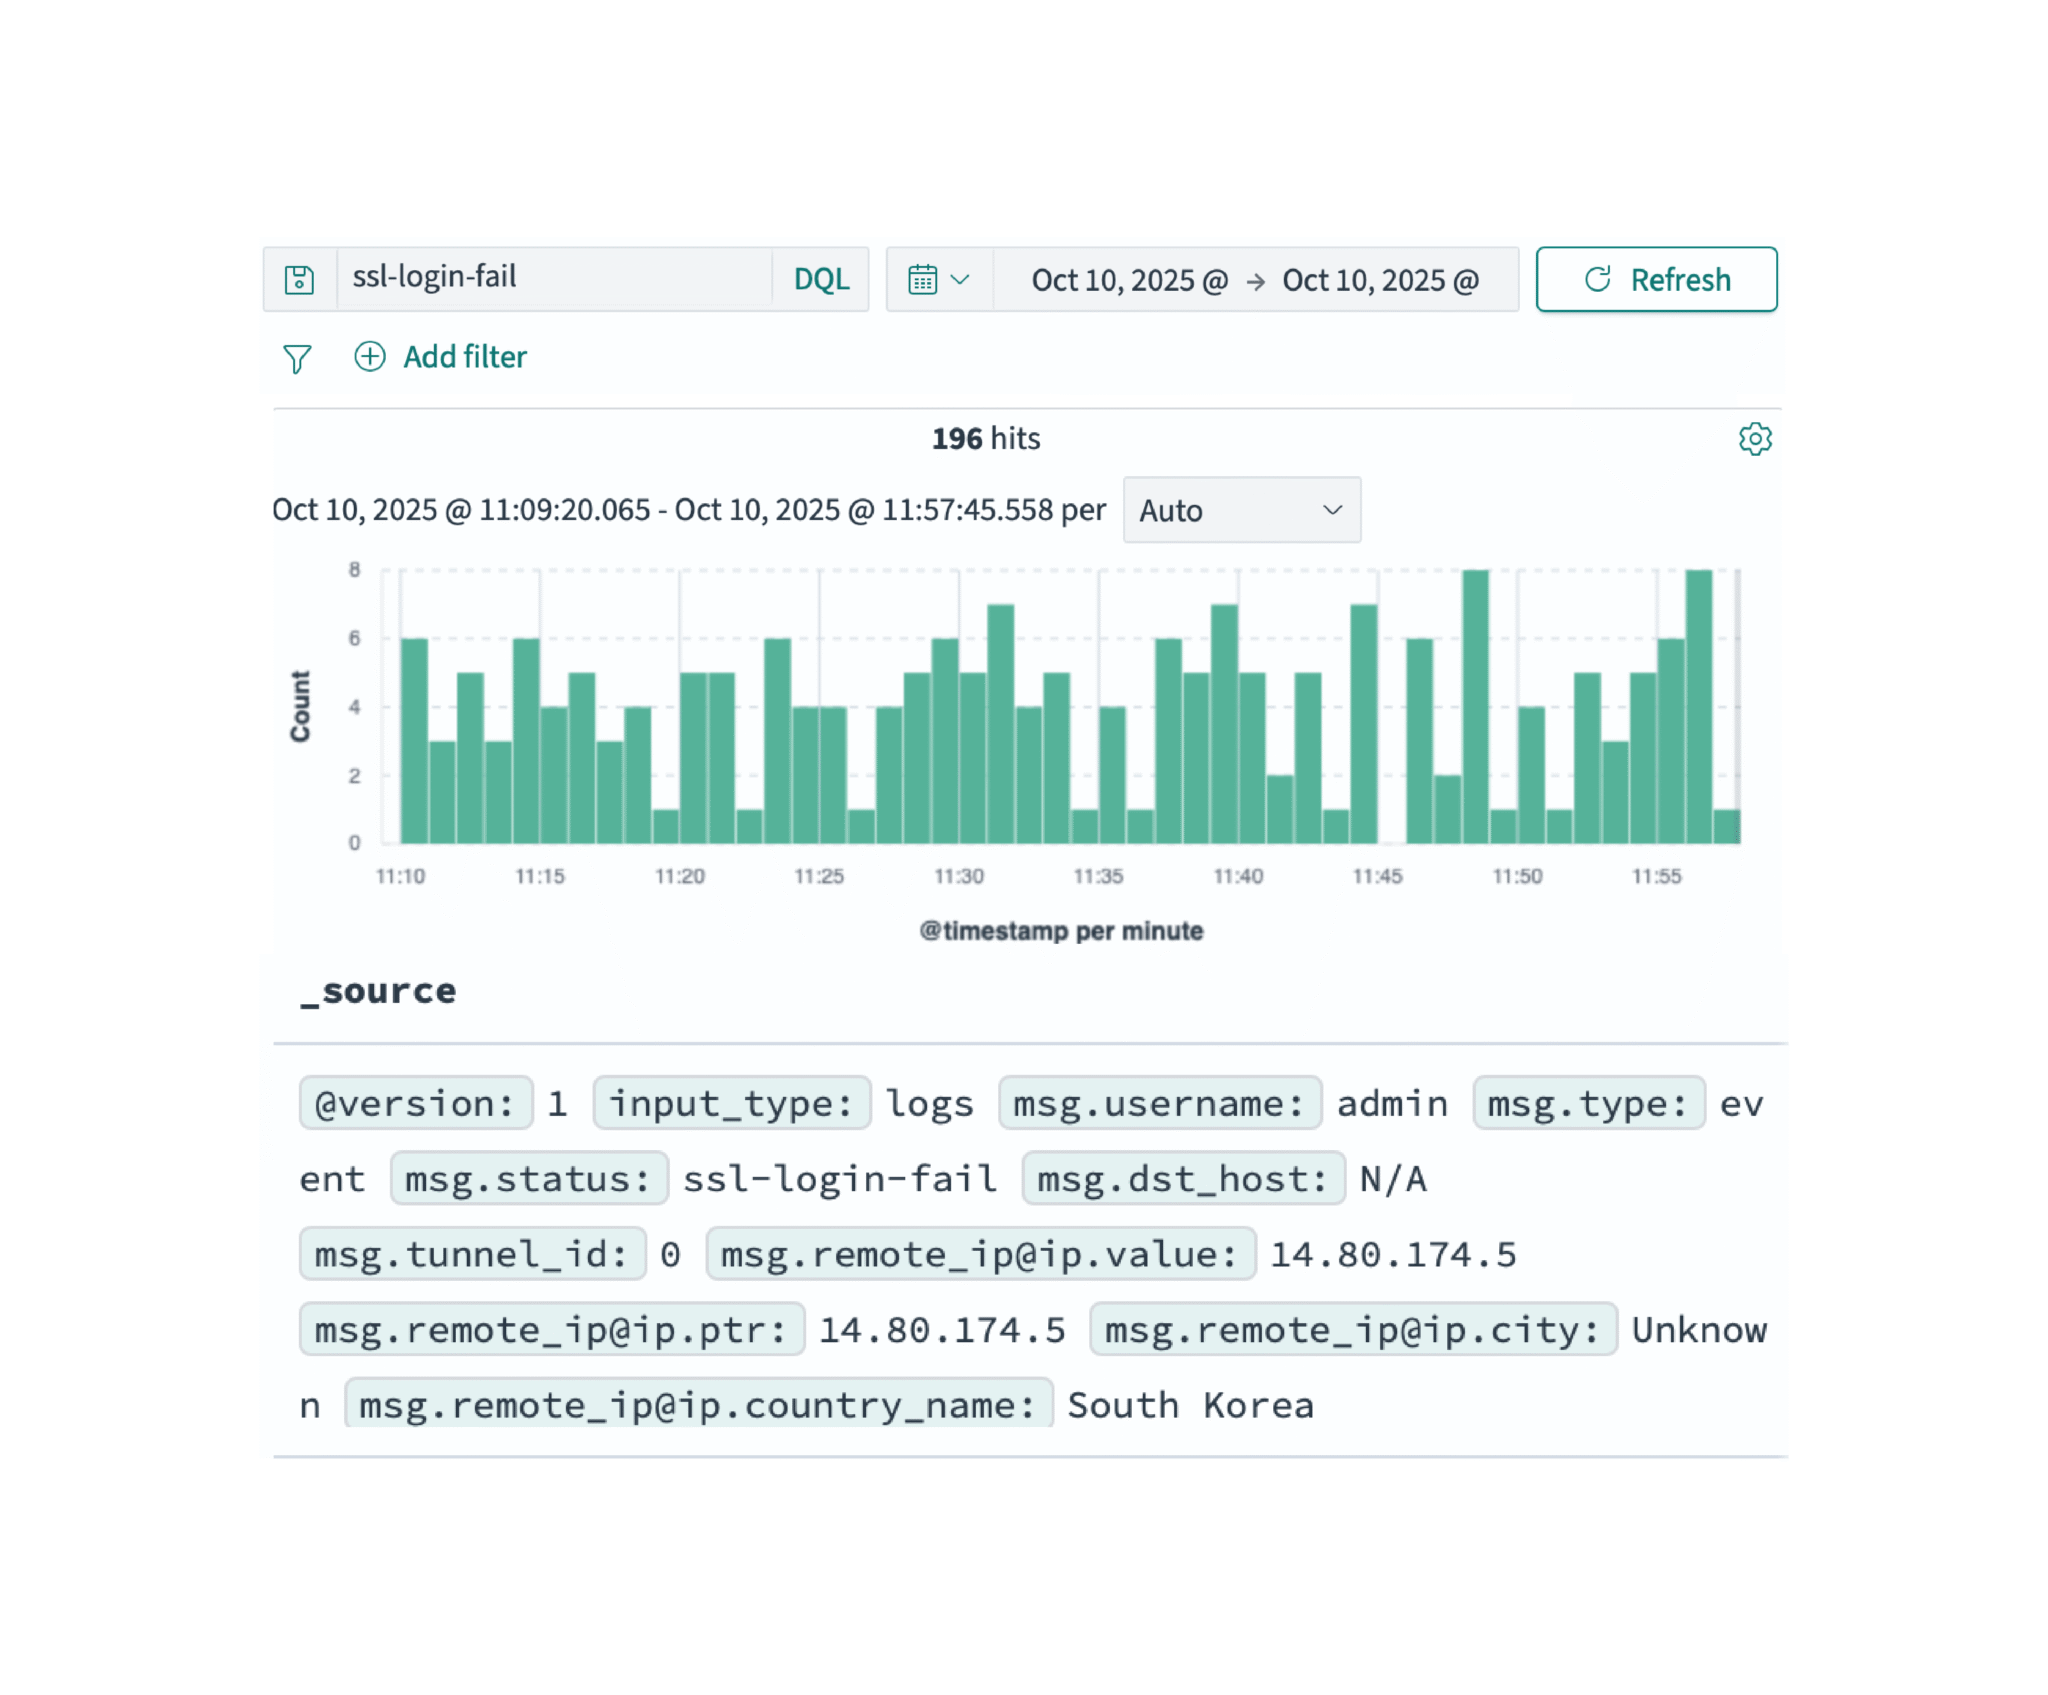2048x1695 pixels.
Task: Open the Auto interval dropdown
Action: 1241,510
